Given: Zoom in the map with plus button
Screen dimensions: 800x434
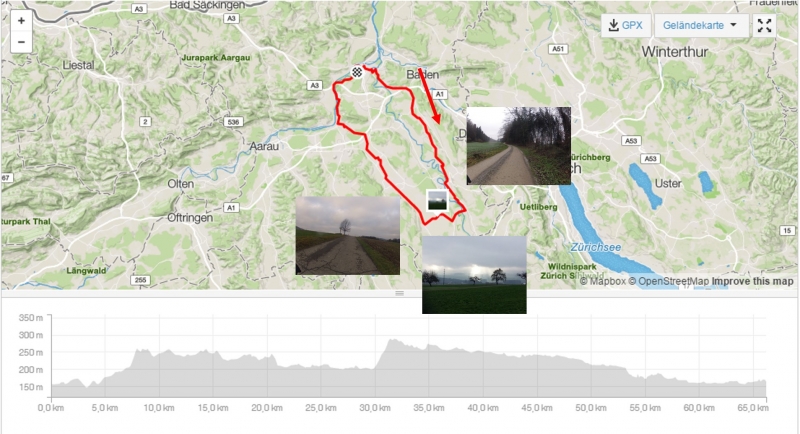Looking at the screenshot, I should [21, 21].
